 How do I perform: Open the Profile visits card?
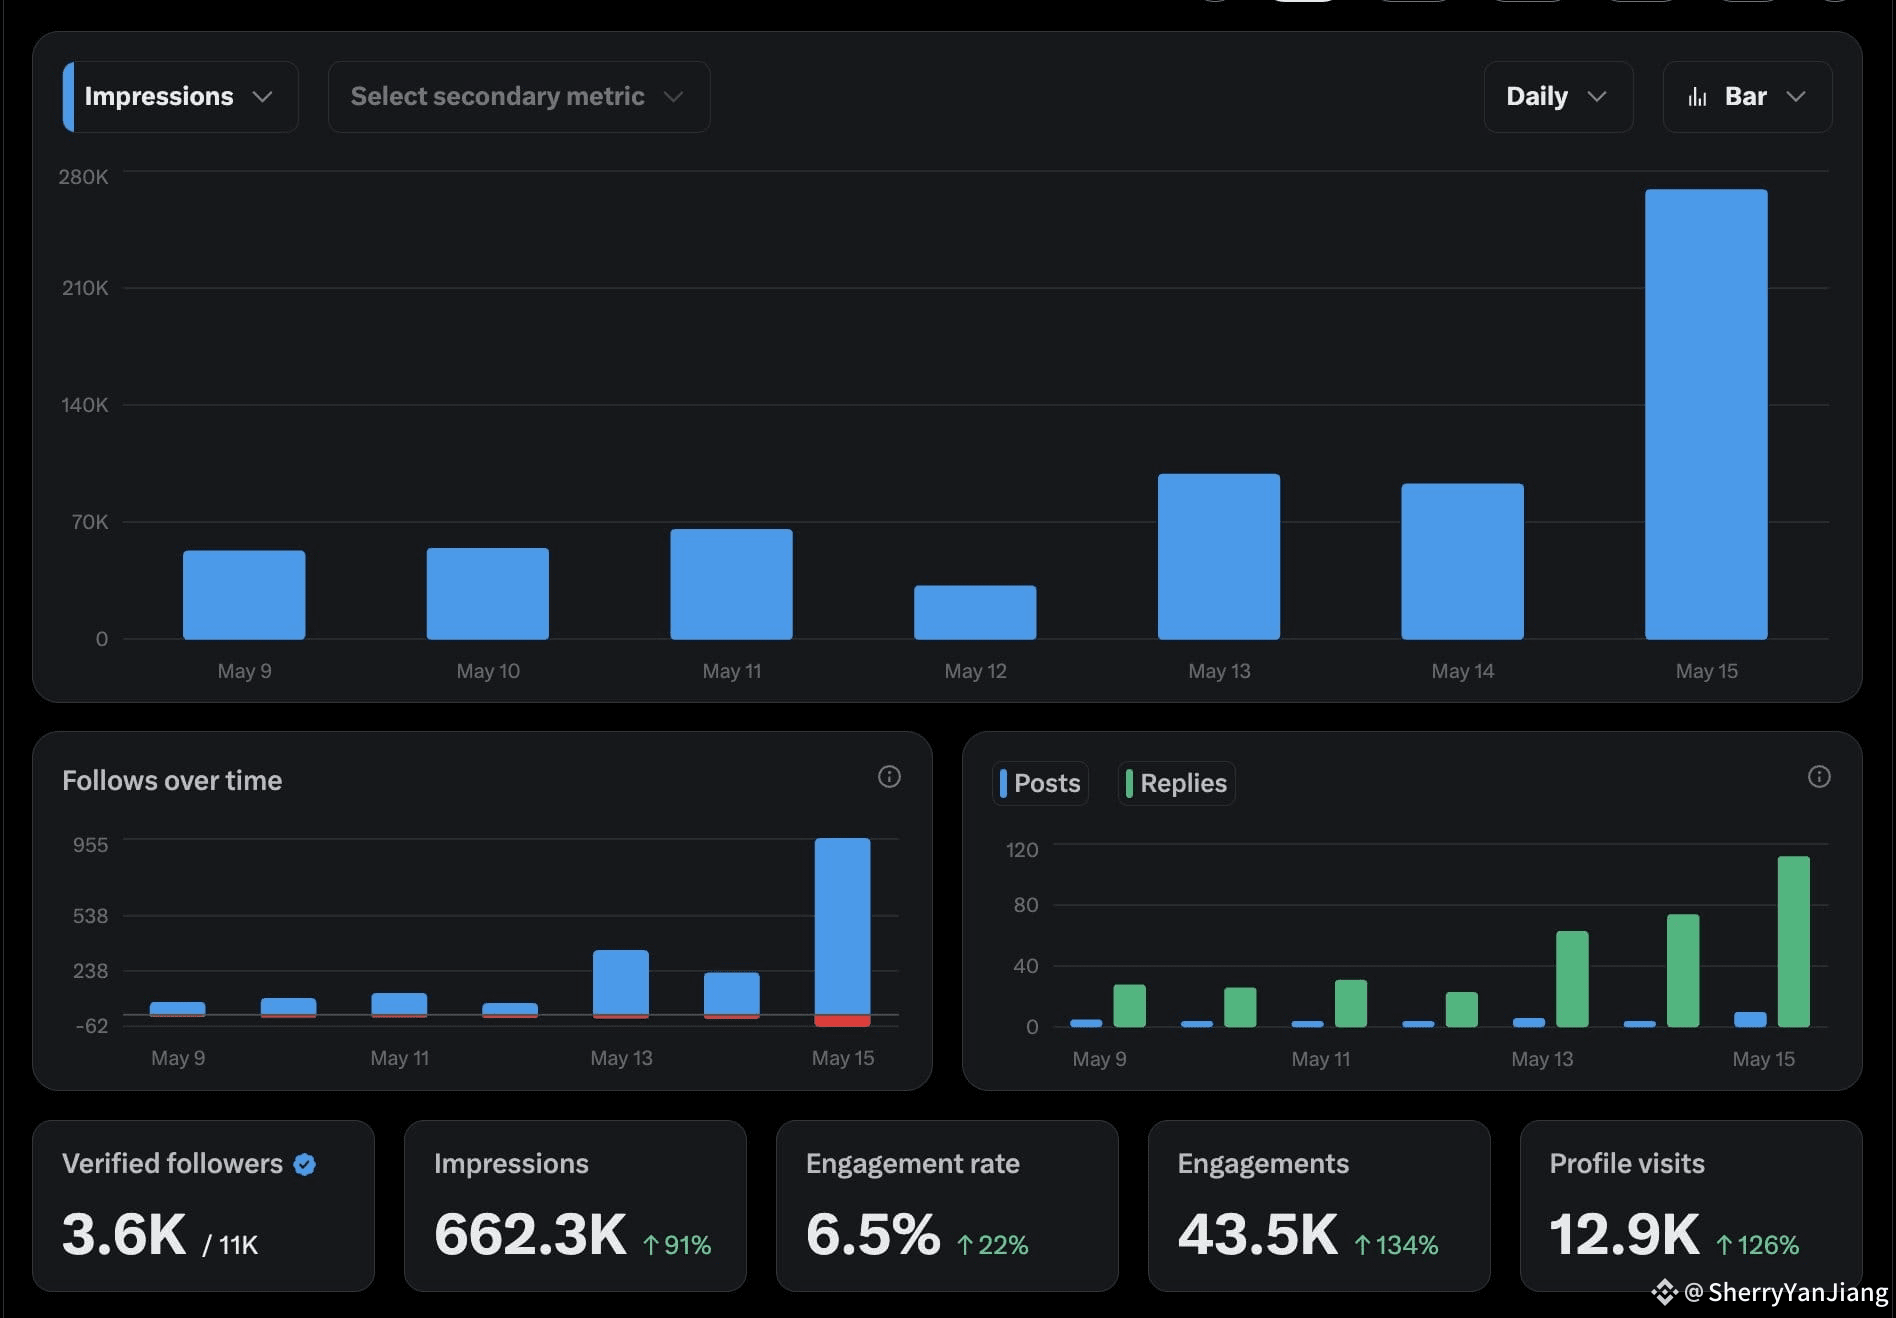coord(1691,1205)
